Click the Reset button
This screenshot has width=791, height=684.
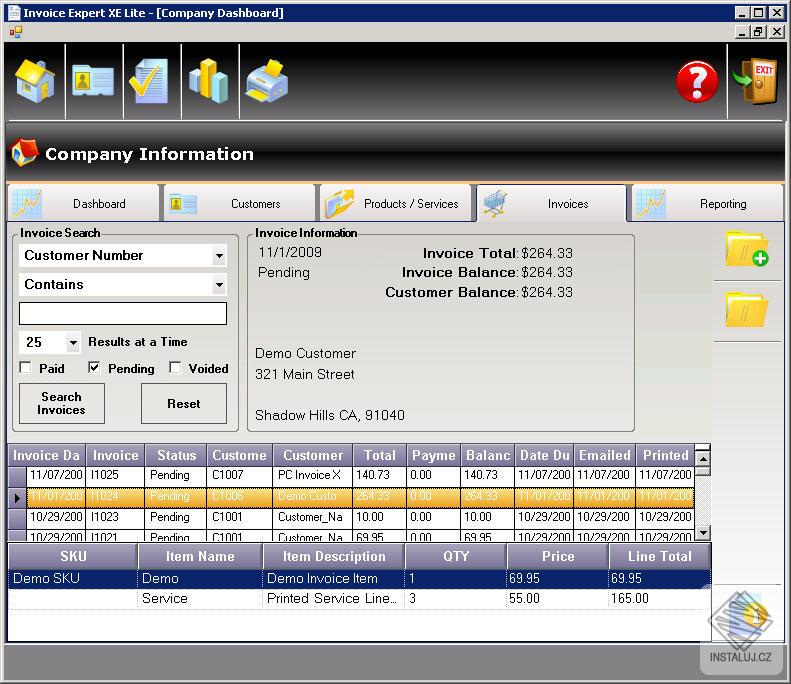click(183, 404)
